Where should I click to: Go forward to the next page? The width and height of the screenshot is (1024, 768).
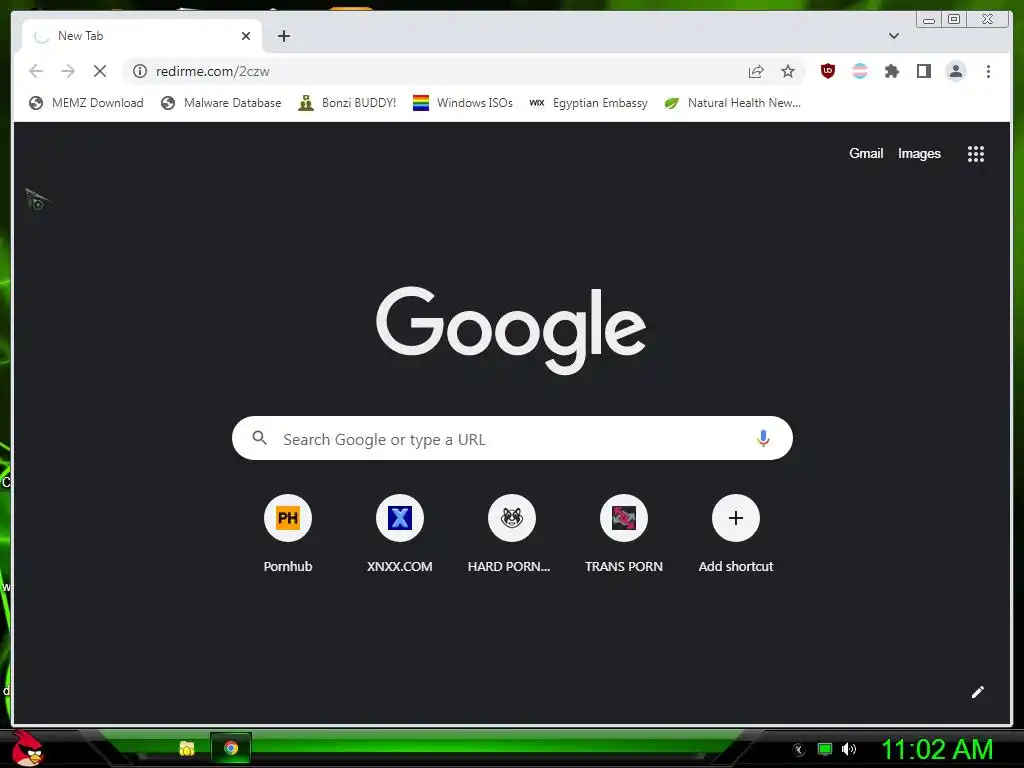click(x=68, y=71)
